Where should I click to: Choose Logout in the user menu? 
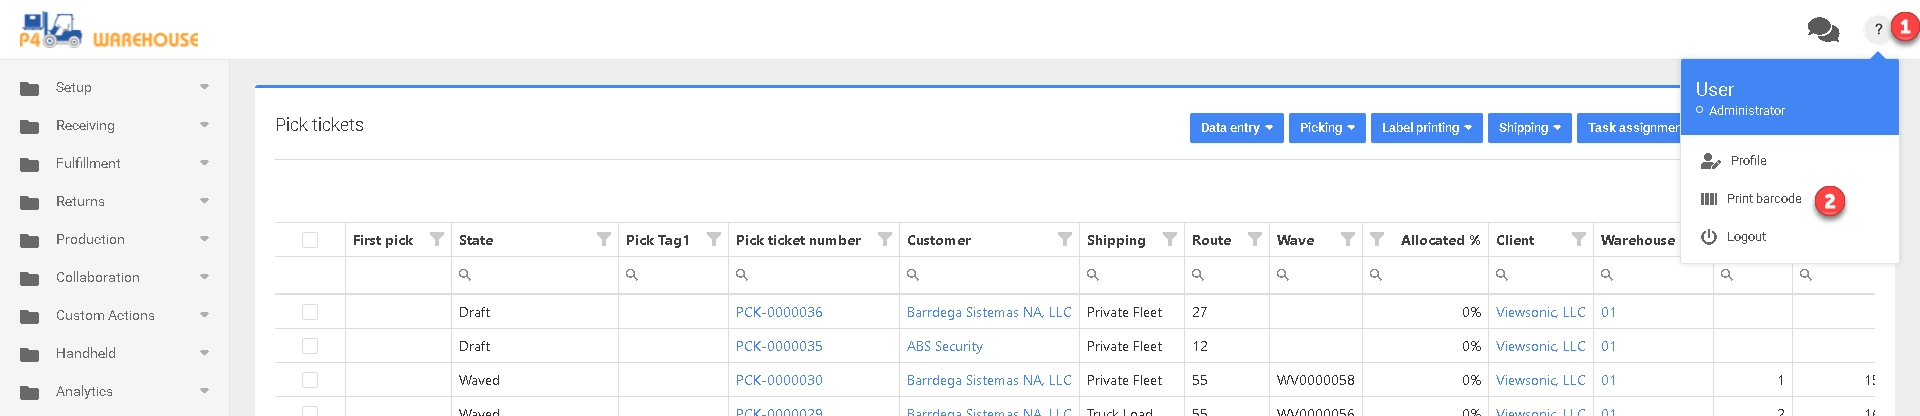pyautogui.click(x=1745, y=237)
